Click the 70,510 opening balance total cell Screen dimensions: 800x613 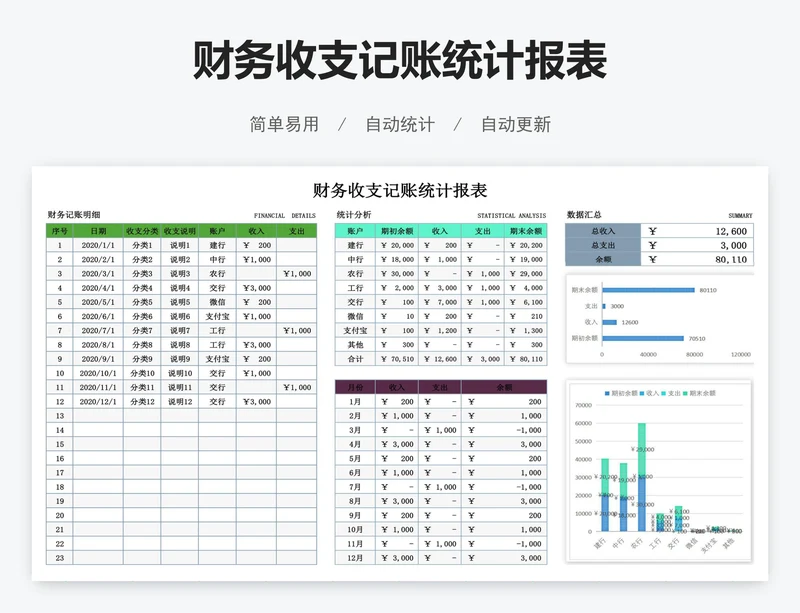click(397, 359)
